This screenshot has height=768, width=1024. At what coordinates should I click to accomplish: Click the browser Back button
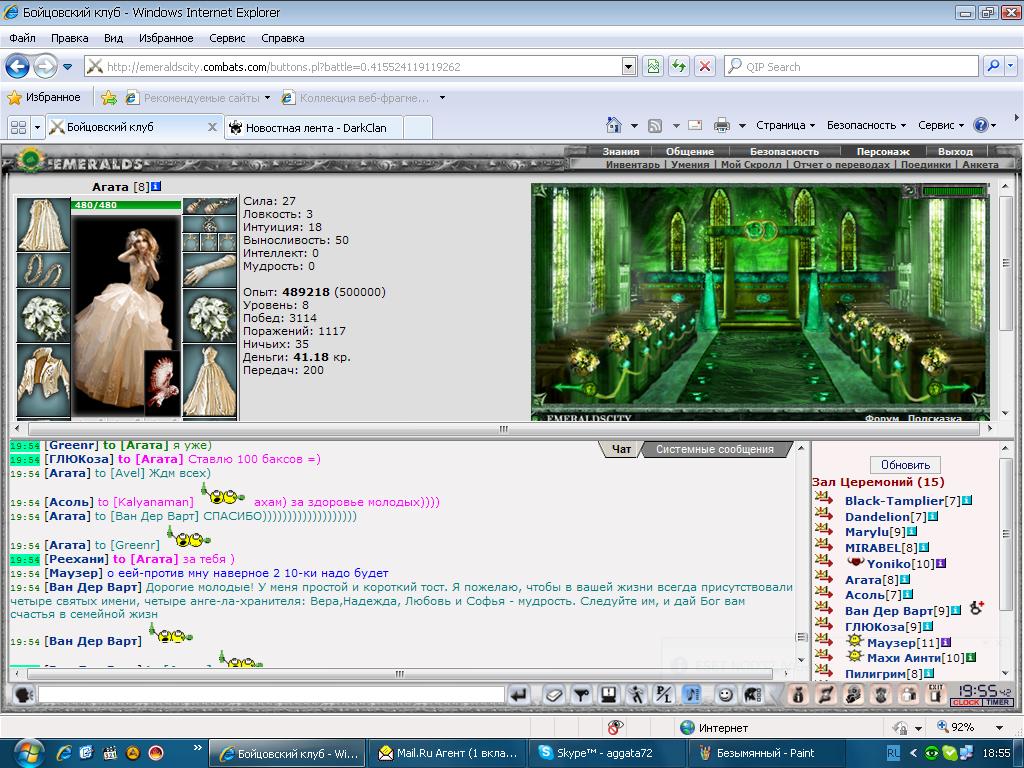click(x=18, y=66)
